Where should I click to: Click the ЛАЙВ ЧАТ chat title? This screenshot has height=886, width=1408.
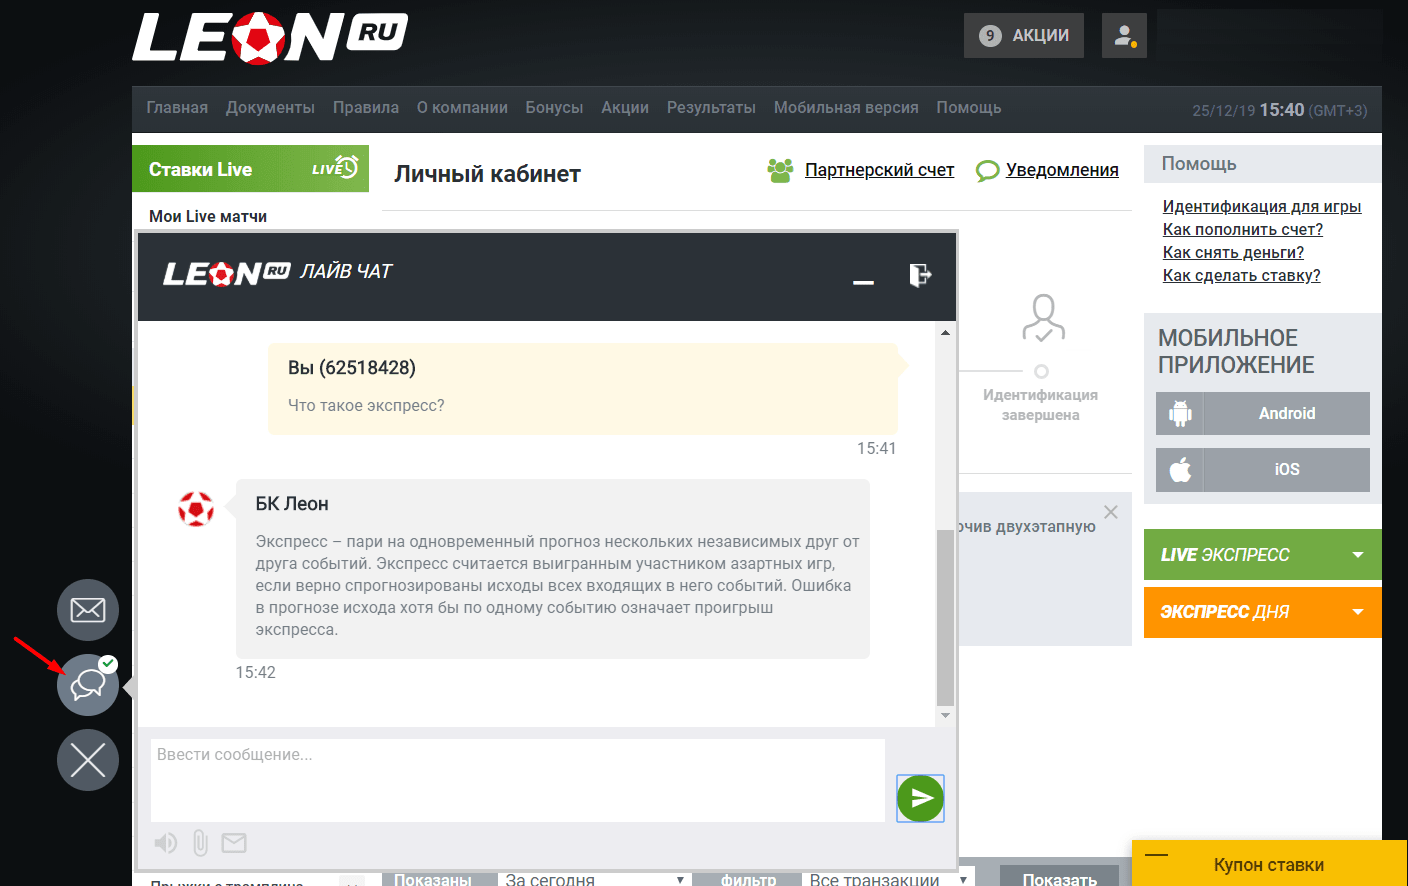point(346,271)
